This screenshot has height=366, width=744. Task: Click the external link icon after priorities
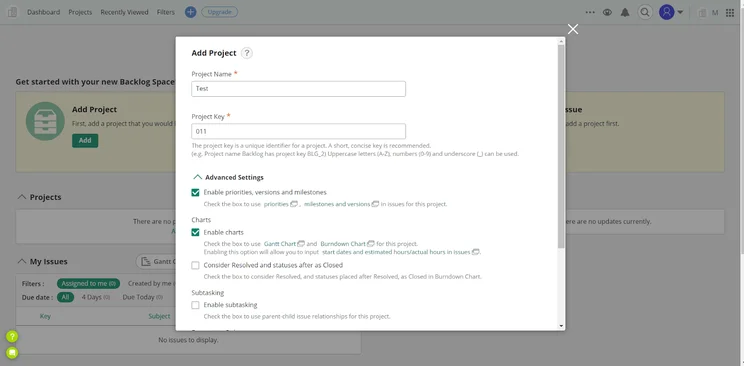pos(294,204)
